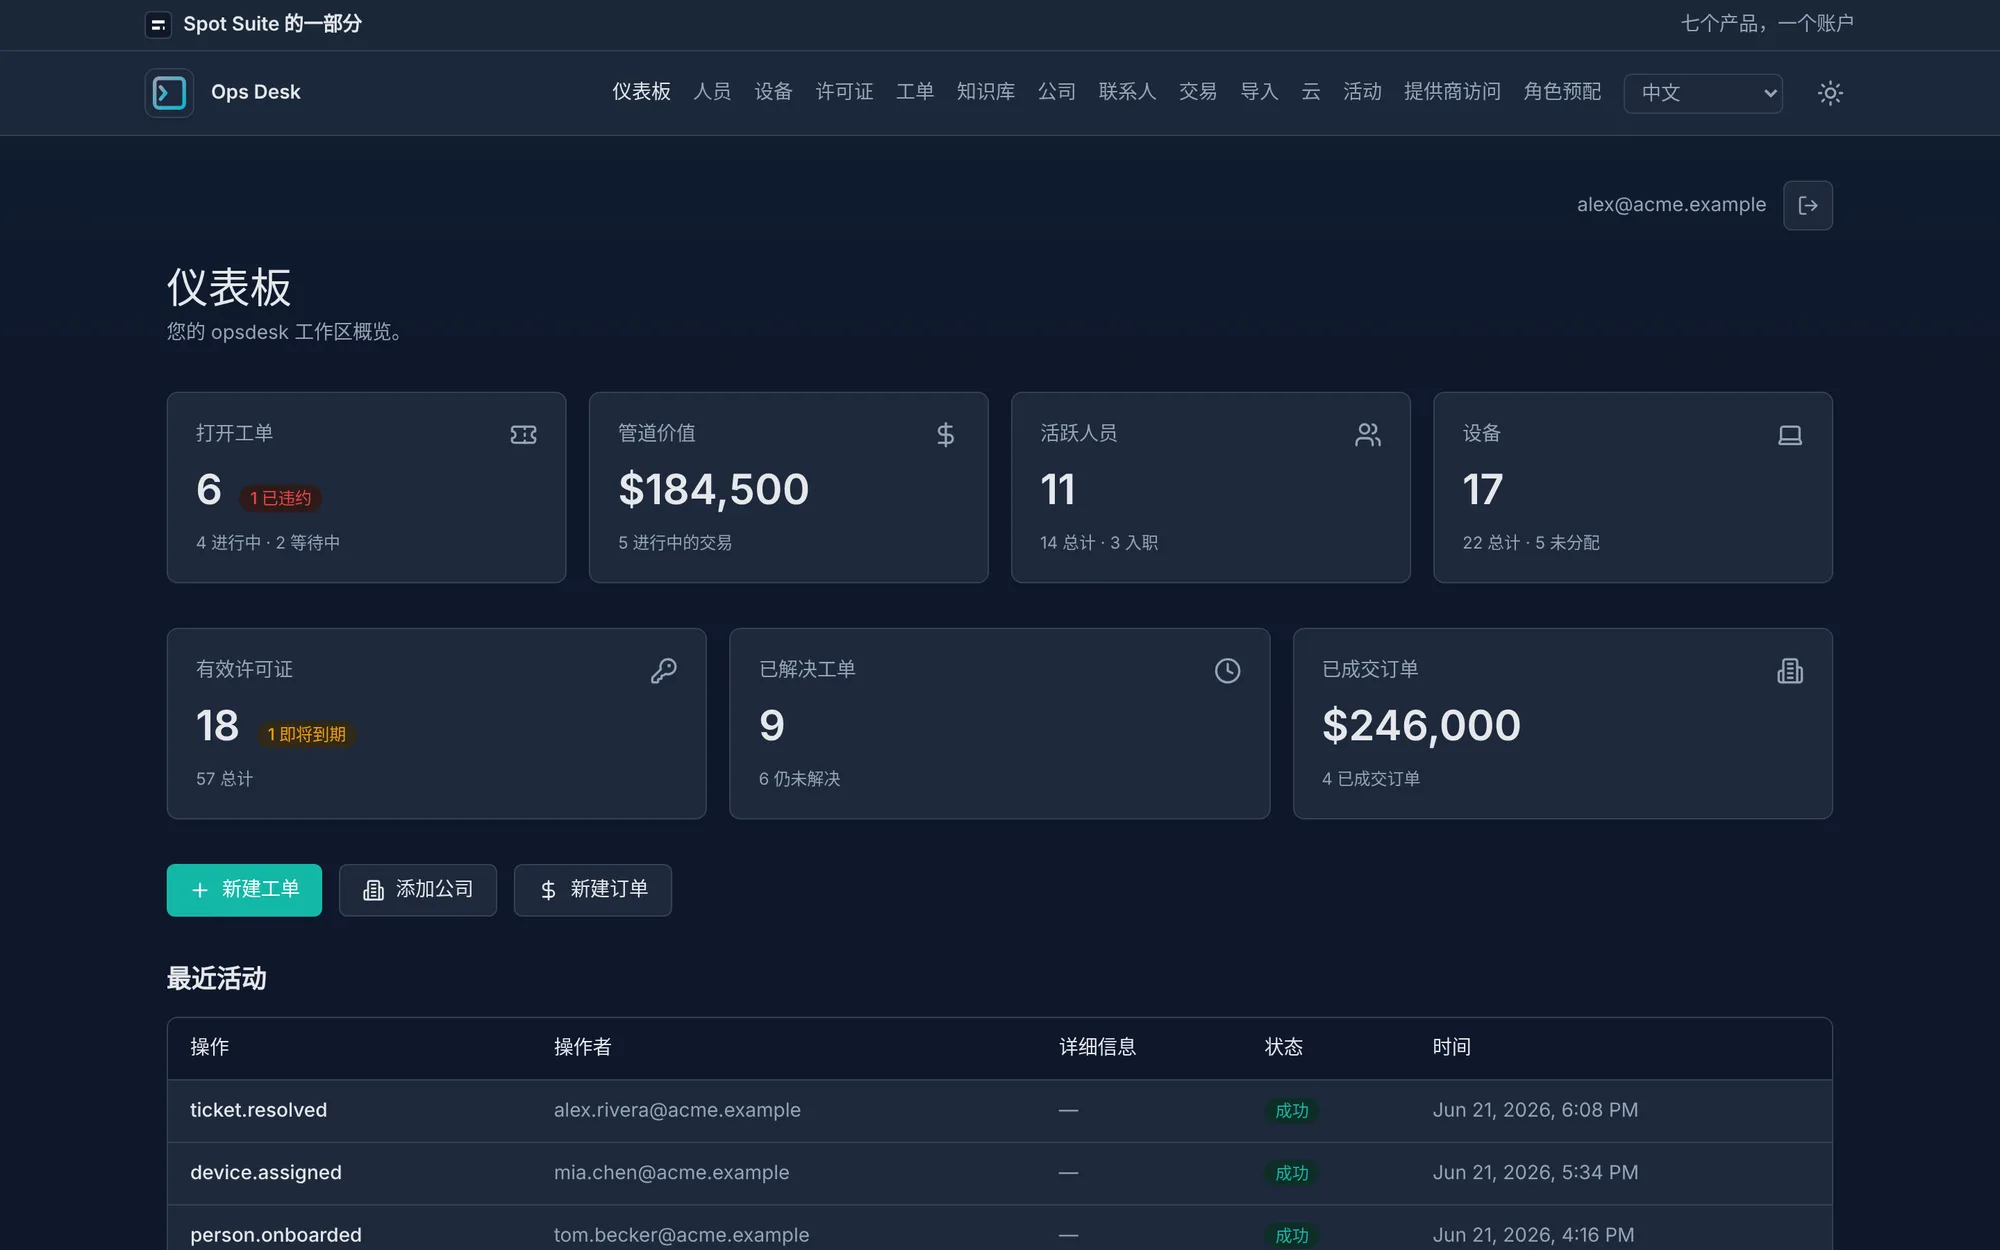Click 成功 badge in ticket.resolved row
Screen dimensions: 2000x1250
[x=1291, y=1110]
